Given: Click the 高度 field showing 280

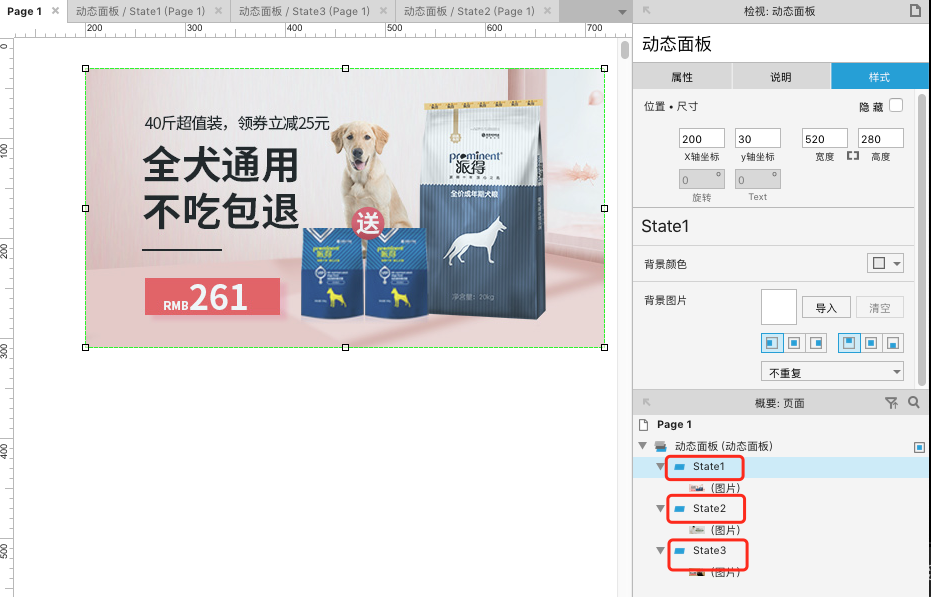Looking at the screenshot, I should 881,138.
